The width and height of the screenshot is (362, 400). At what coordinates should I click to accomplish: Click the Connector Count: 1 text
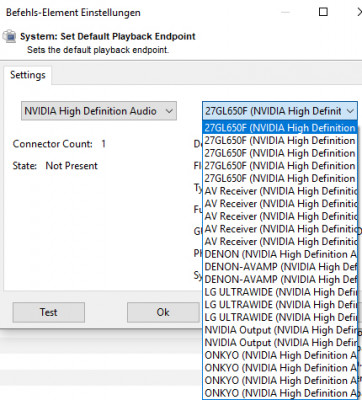click(59, 144)
